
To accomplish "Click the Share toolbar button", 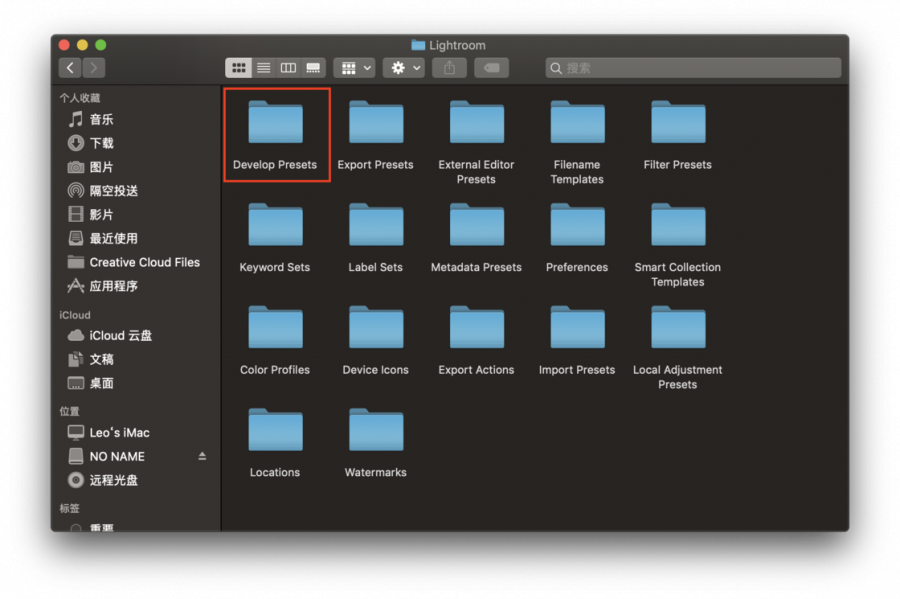I will coord(449,68).
